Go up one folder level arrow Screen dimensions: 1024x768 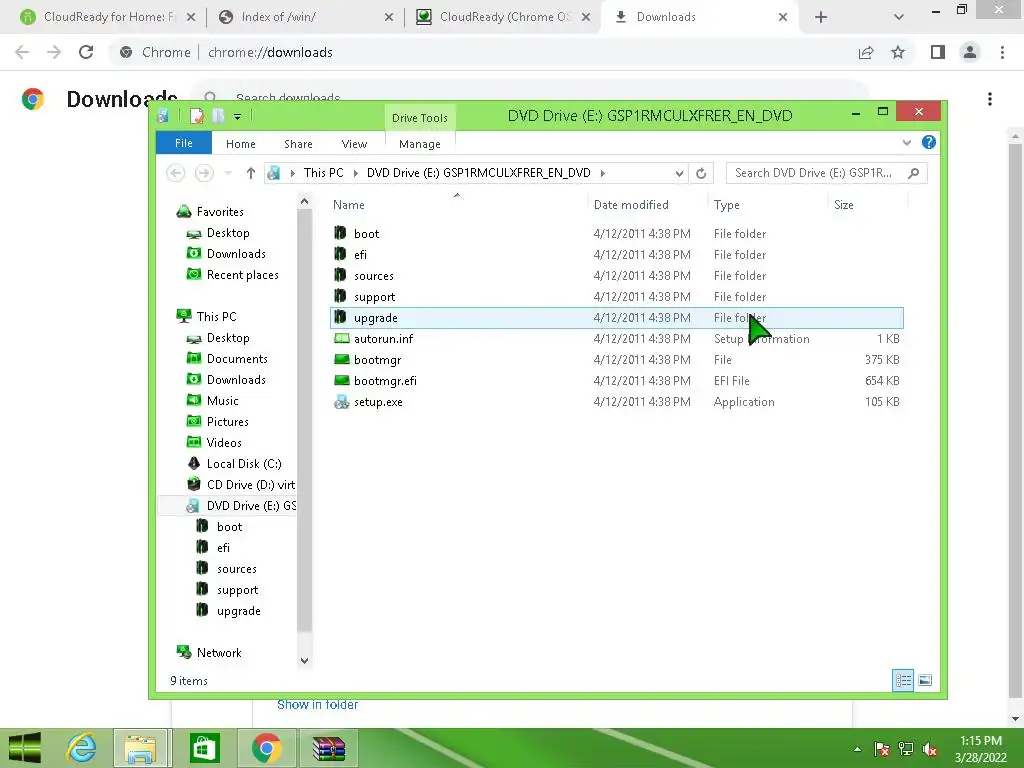[x=251, y=173]
